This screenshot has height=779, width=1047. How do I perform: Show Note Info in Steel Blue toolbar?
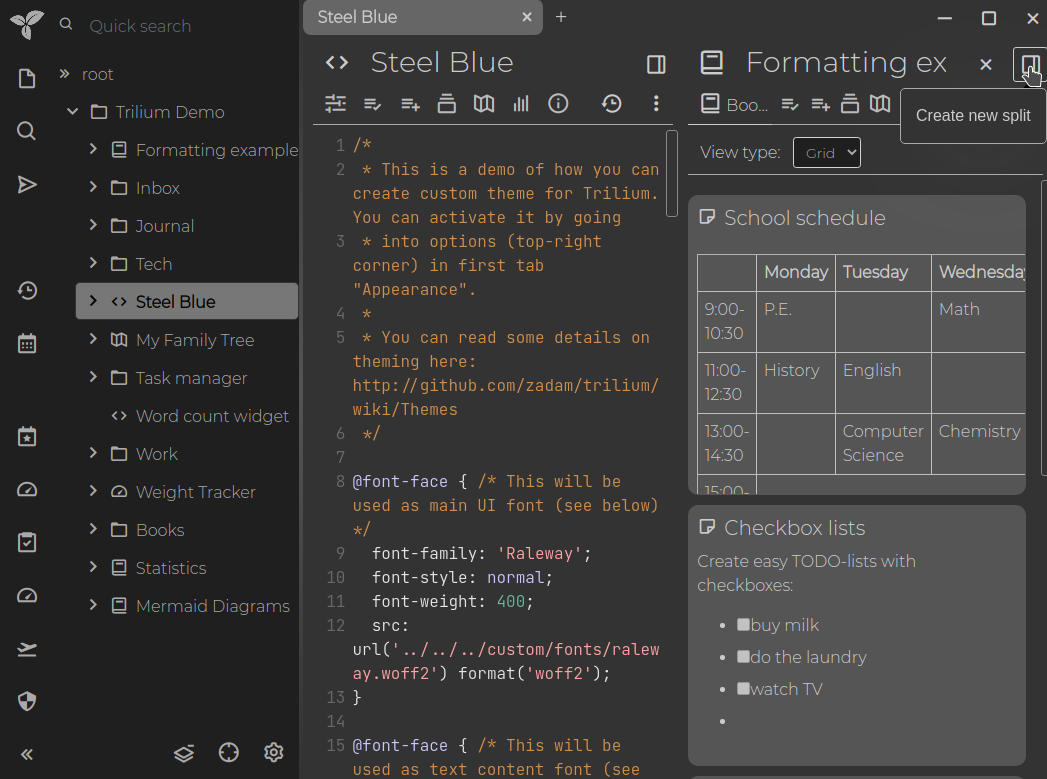558,104
